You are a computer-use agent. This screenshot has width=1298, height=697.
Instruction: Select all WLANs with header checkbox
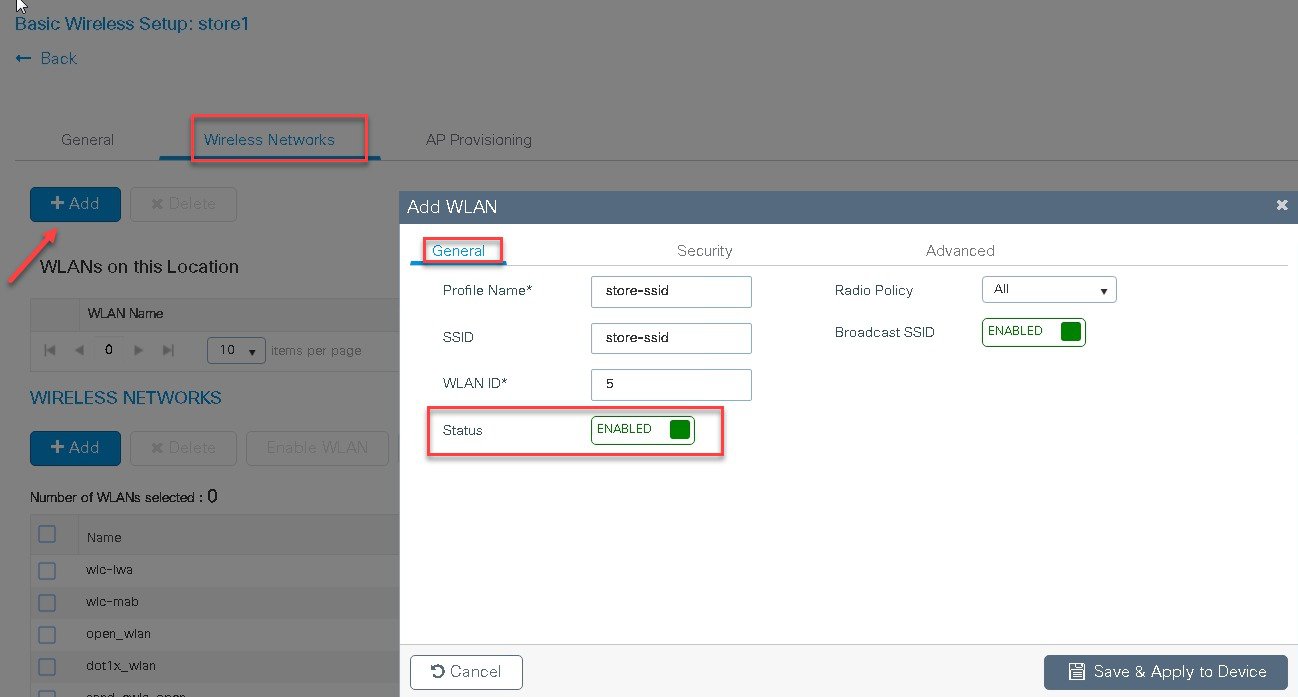tap(47, 534)
